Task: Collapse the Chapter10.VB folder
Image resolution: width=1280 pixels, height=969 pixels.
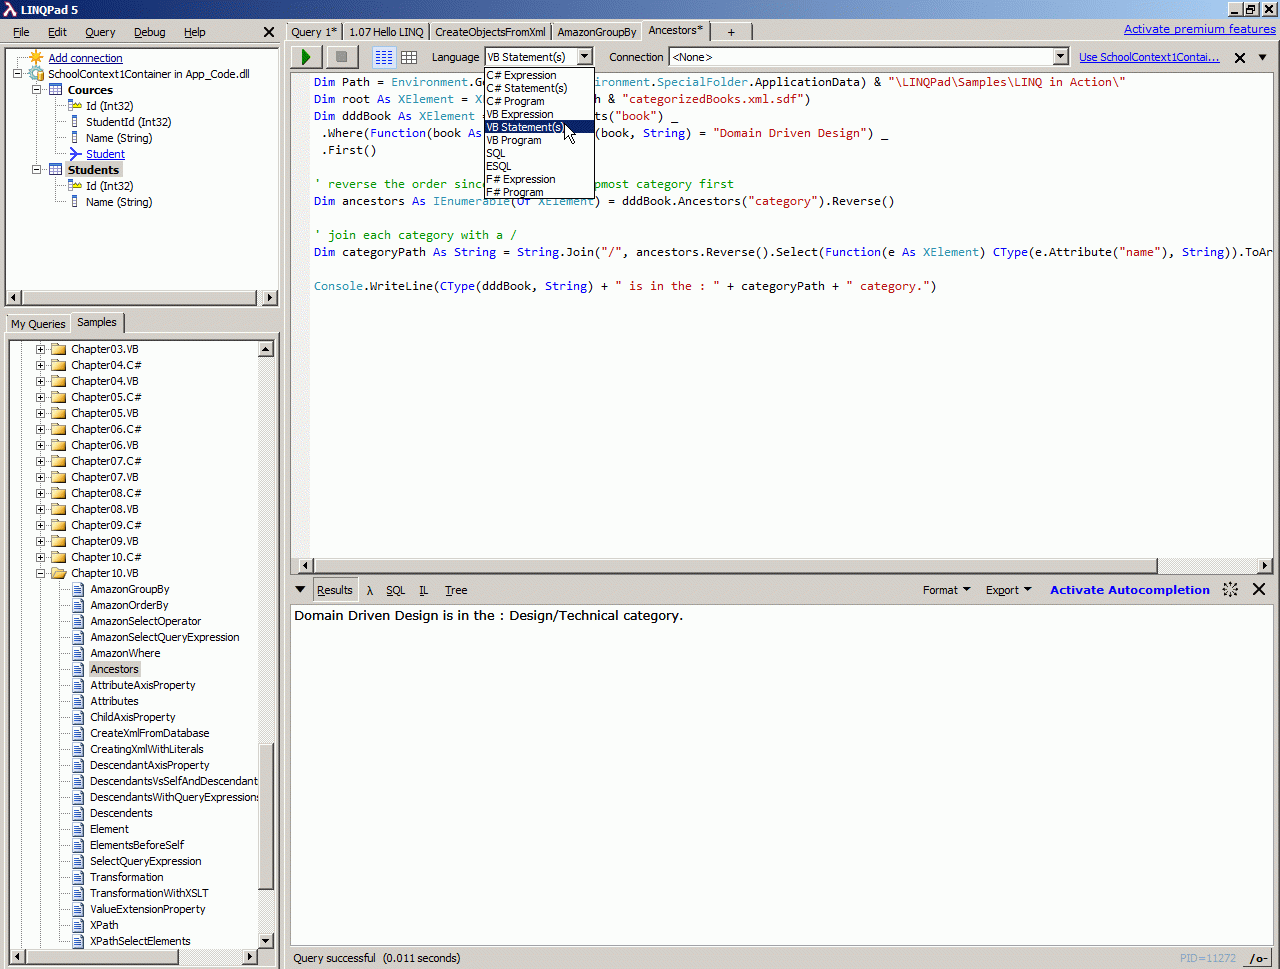Action: 41,573
